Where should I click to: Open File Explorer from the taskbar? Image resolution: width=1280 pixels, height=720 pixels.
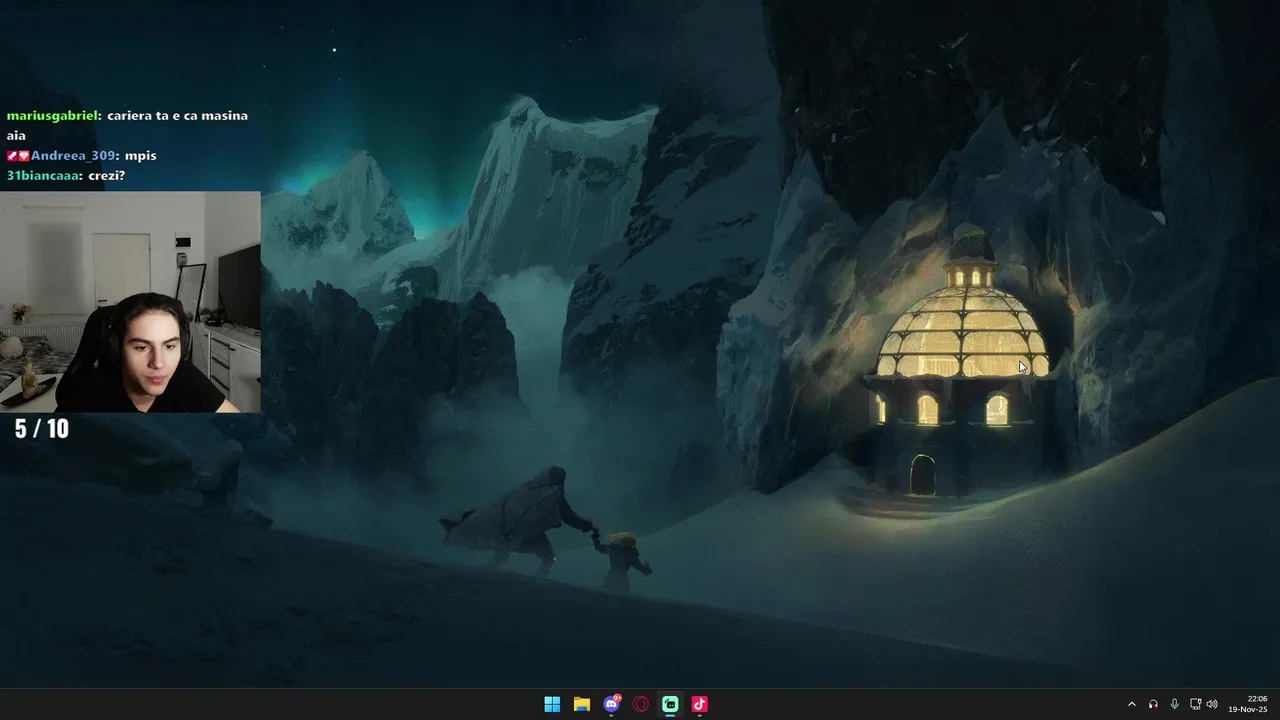581,704
